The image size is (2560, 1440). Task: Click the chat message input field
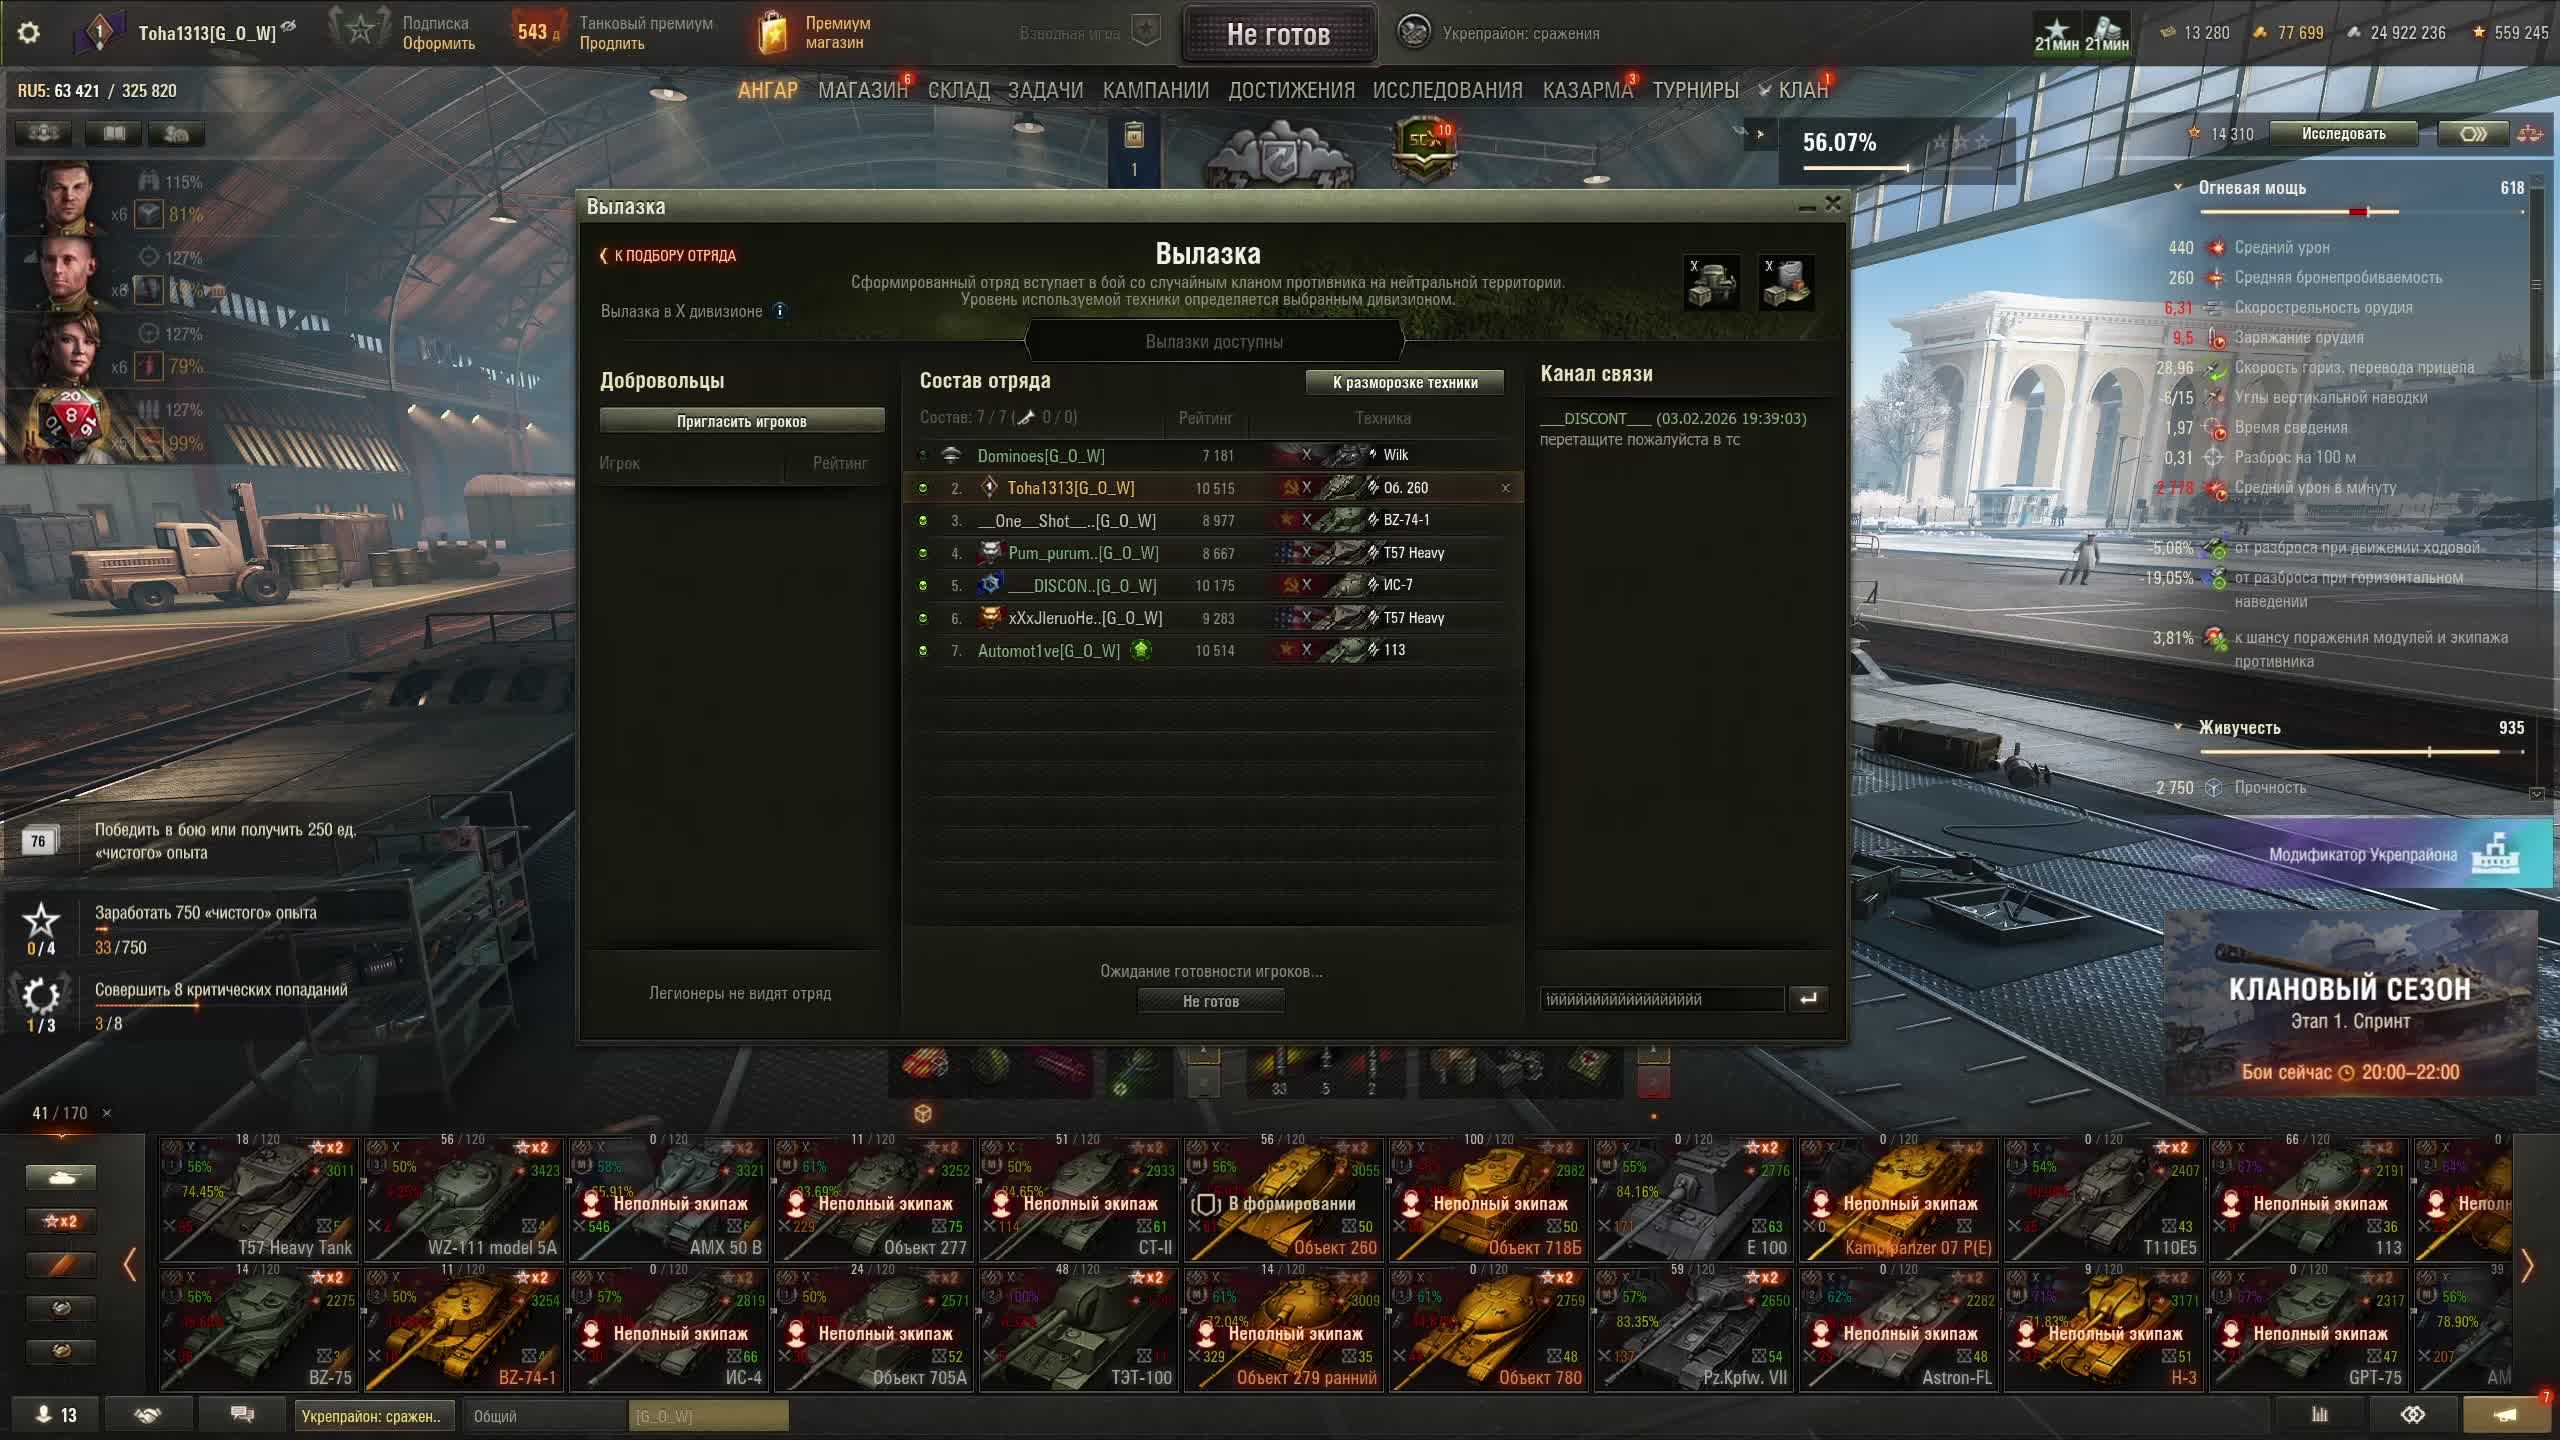[x=1662, y=999]
